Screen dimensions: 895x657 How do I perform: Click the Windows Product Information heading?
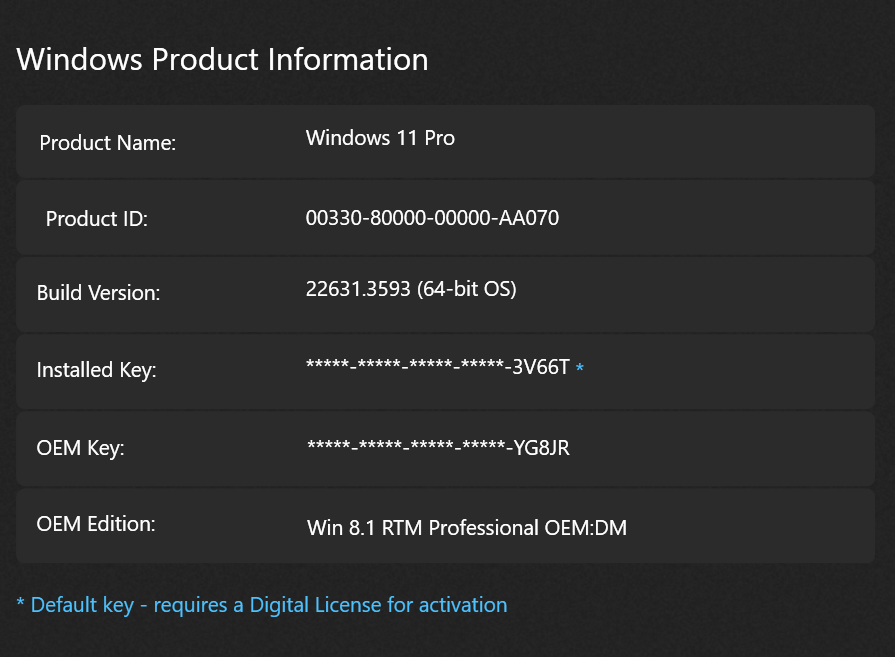click(222, 60)
